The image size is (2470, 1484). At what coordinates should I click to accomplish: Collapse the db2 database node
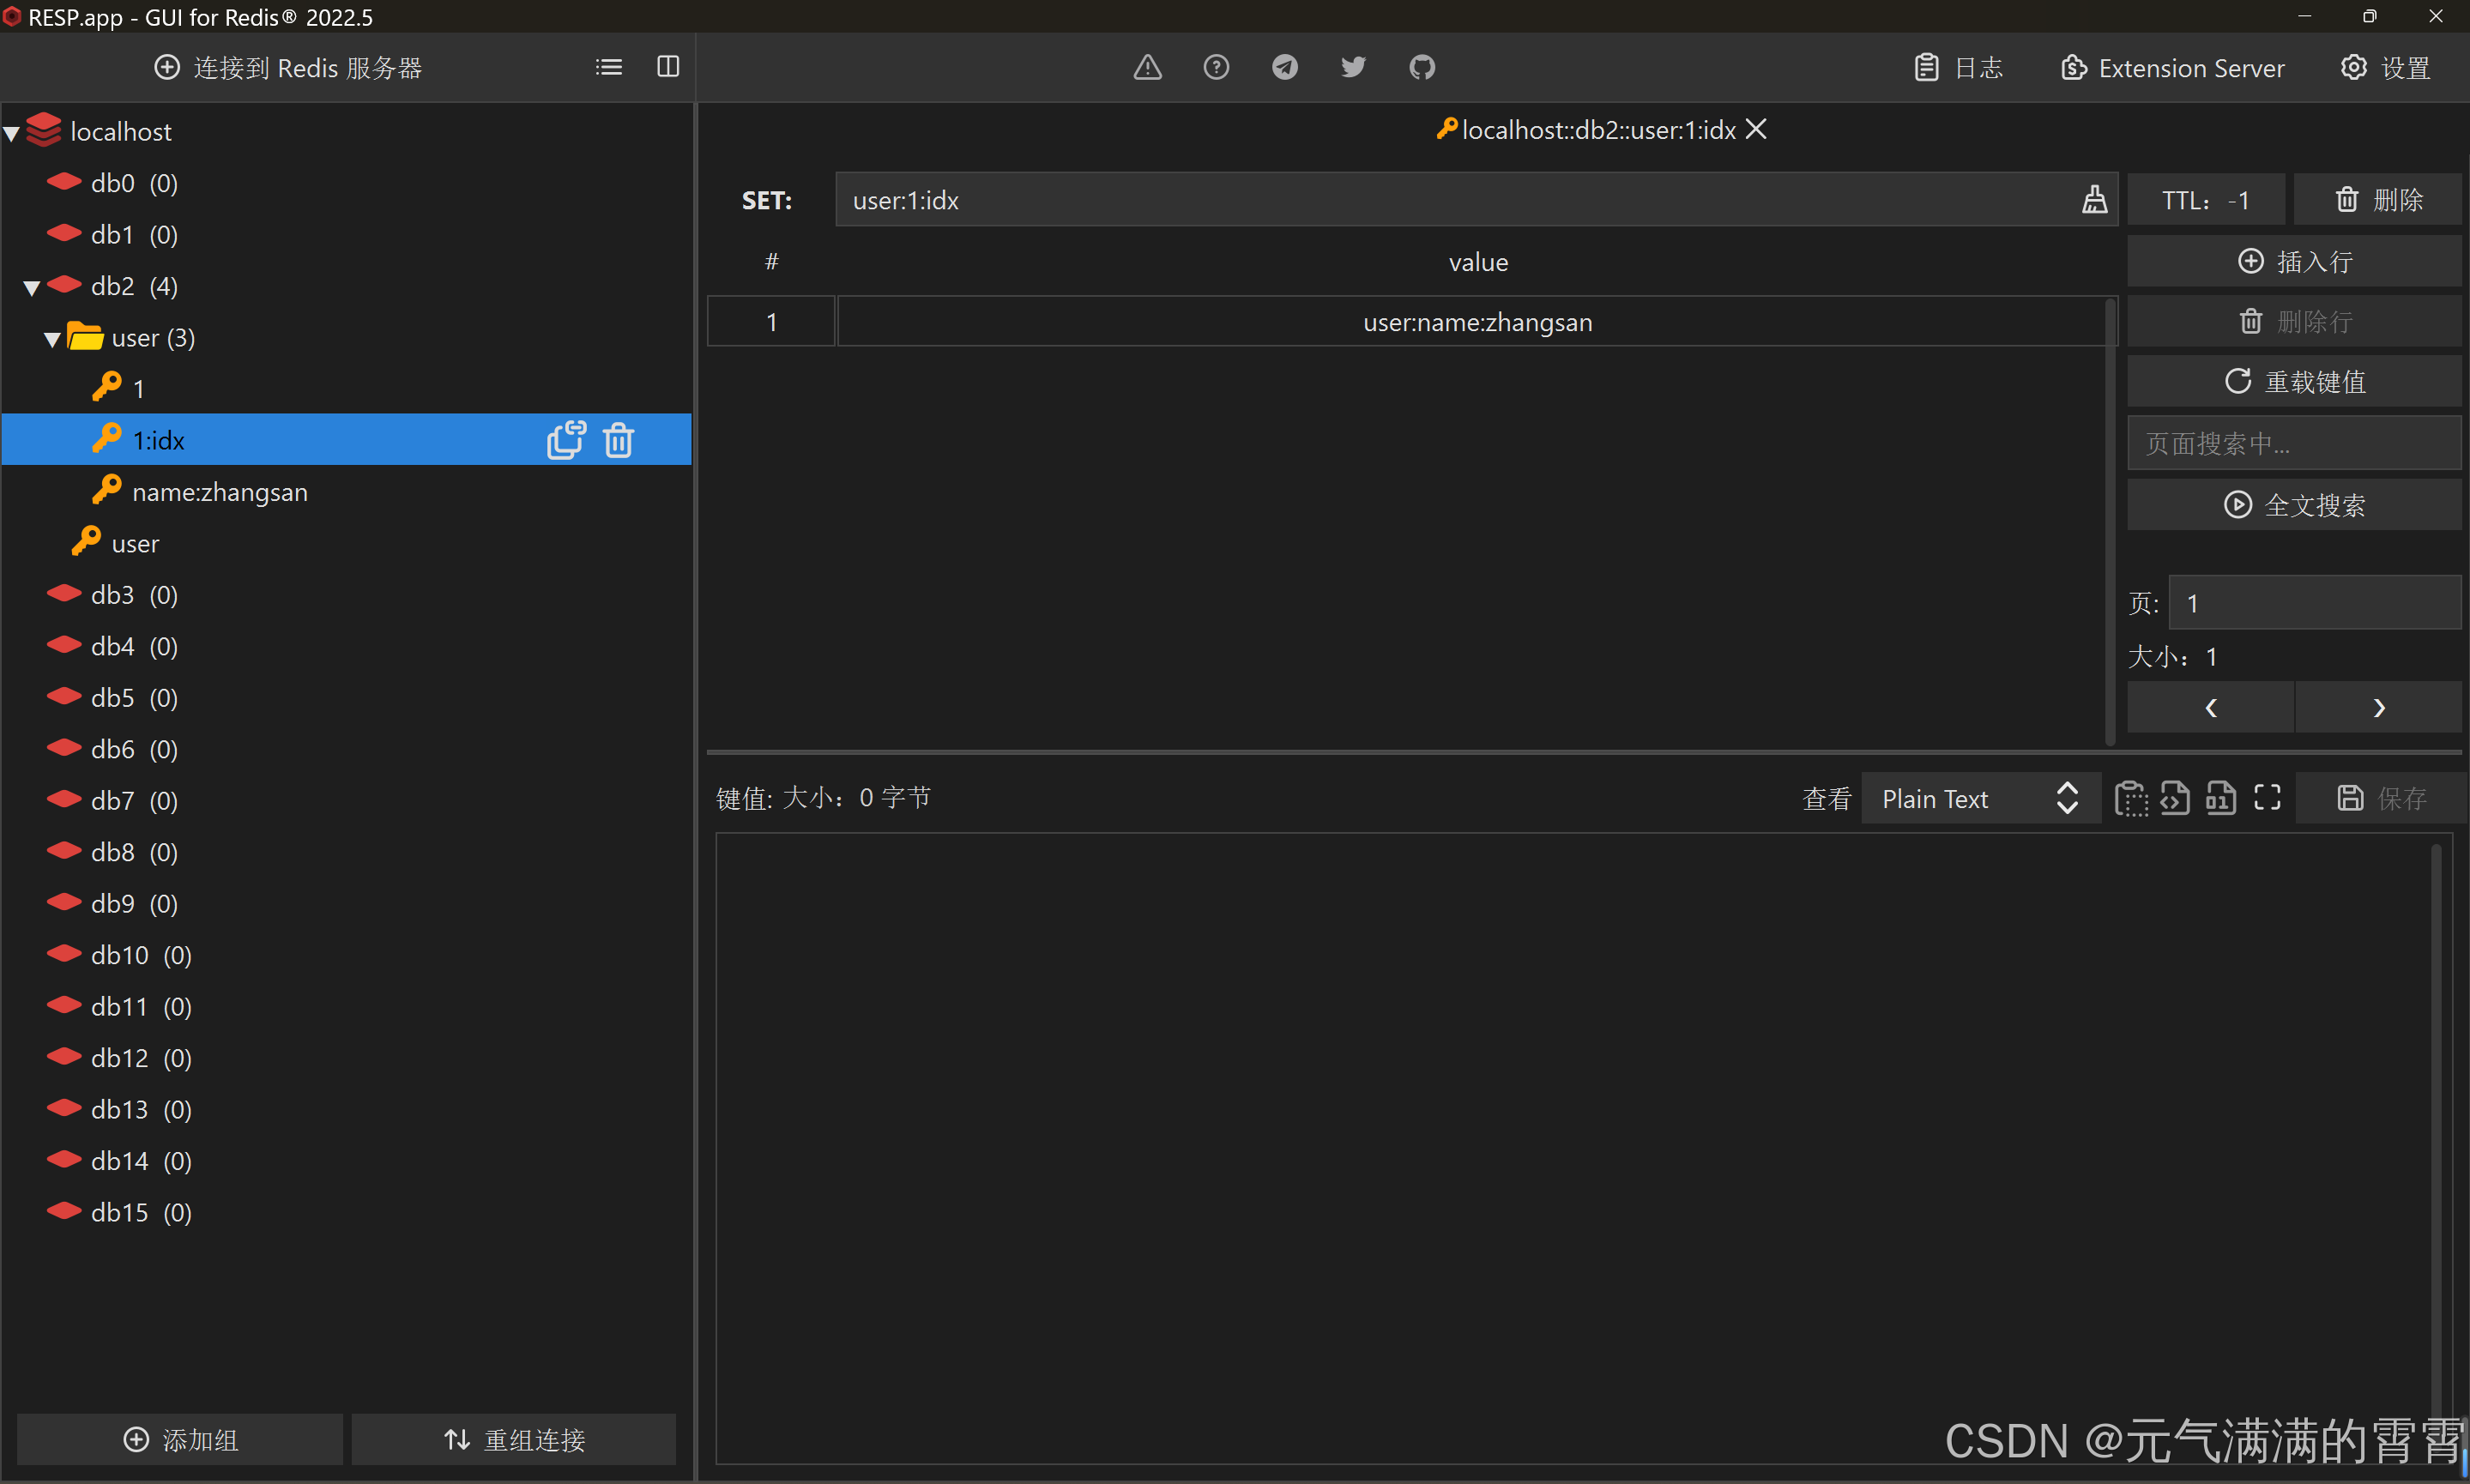tap(32, 288)
